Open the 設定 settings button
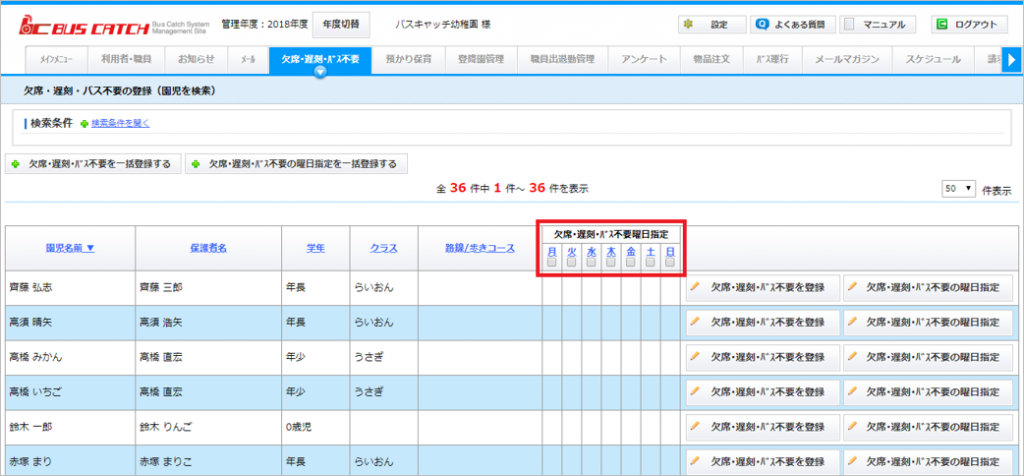 click(x=712, y=25)
